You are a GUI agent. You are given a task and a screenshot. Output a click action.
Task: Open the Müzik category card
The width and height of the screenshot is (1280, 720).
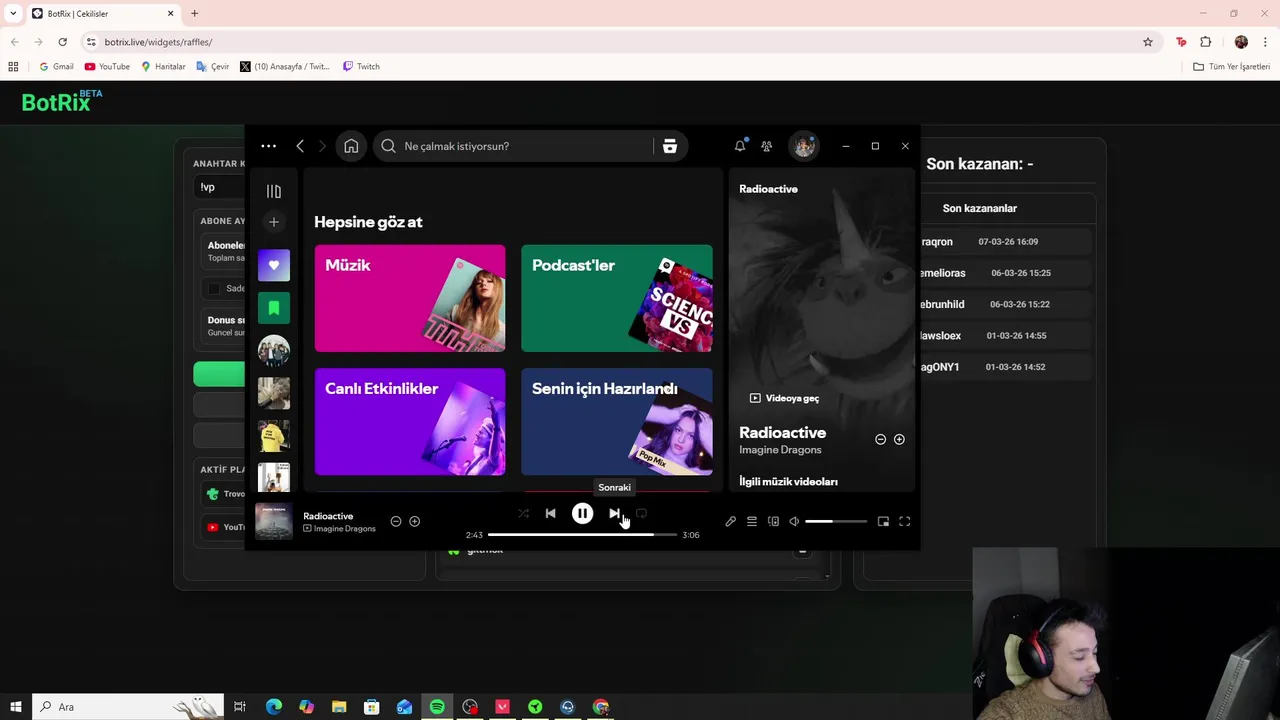410,298
